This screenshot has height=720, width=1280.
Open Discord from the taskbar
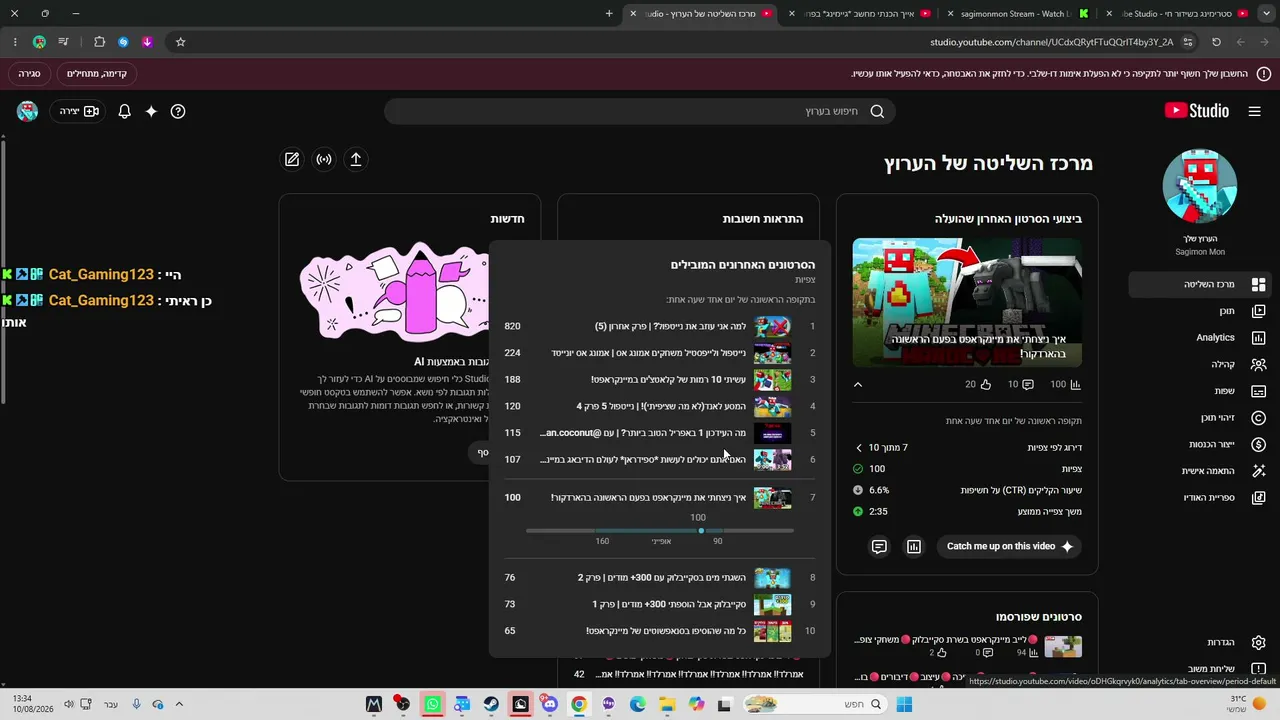[550, 704]
